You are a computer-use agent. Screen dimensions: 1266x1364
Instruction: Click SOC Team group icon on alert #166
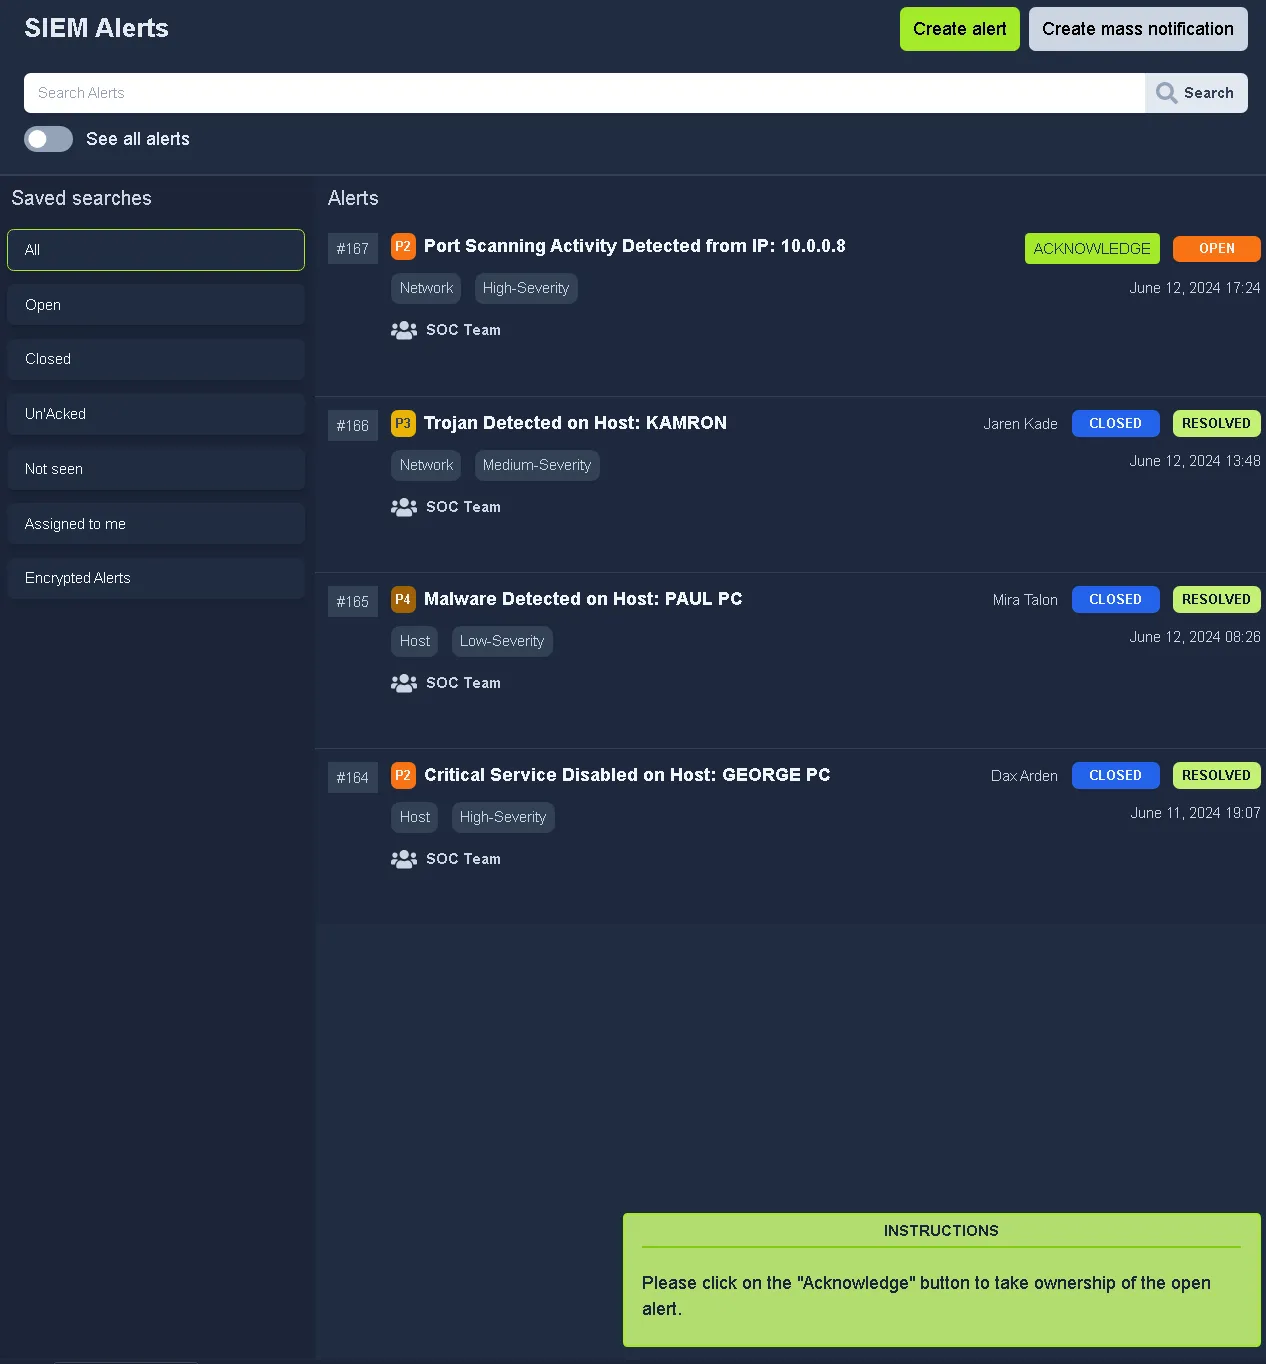(404, 507)
